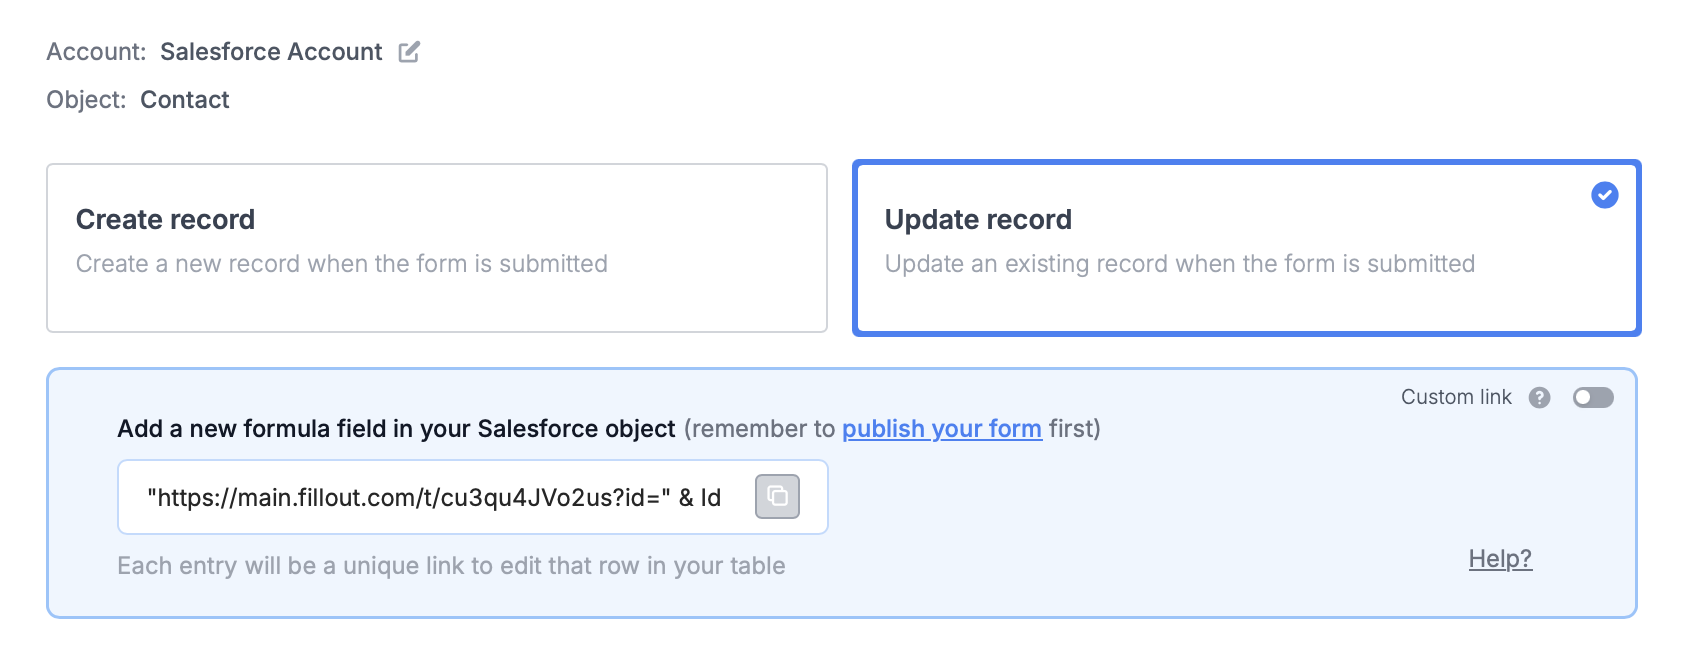
Task: Click the edit icon beside Salesforce Account
Action: pyautogui.click(x=409, y=52)
